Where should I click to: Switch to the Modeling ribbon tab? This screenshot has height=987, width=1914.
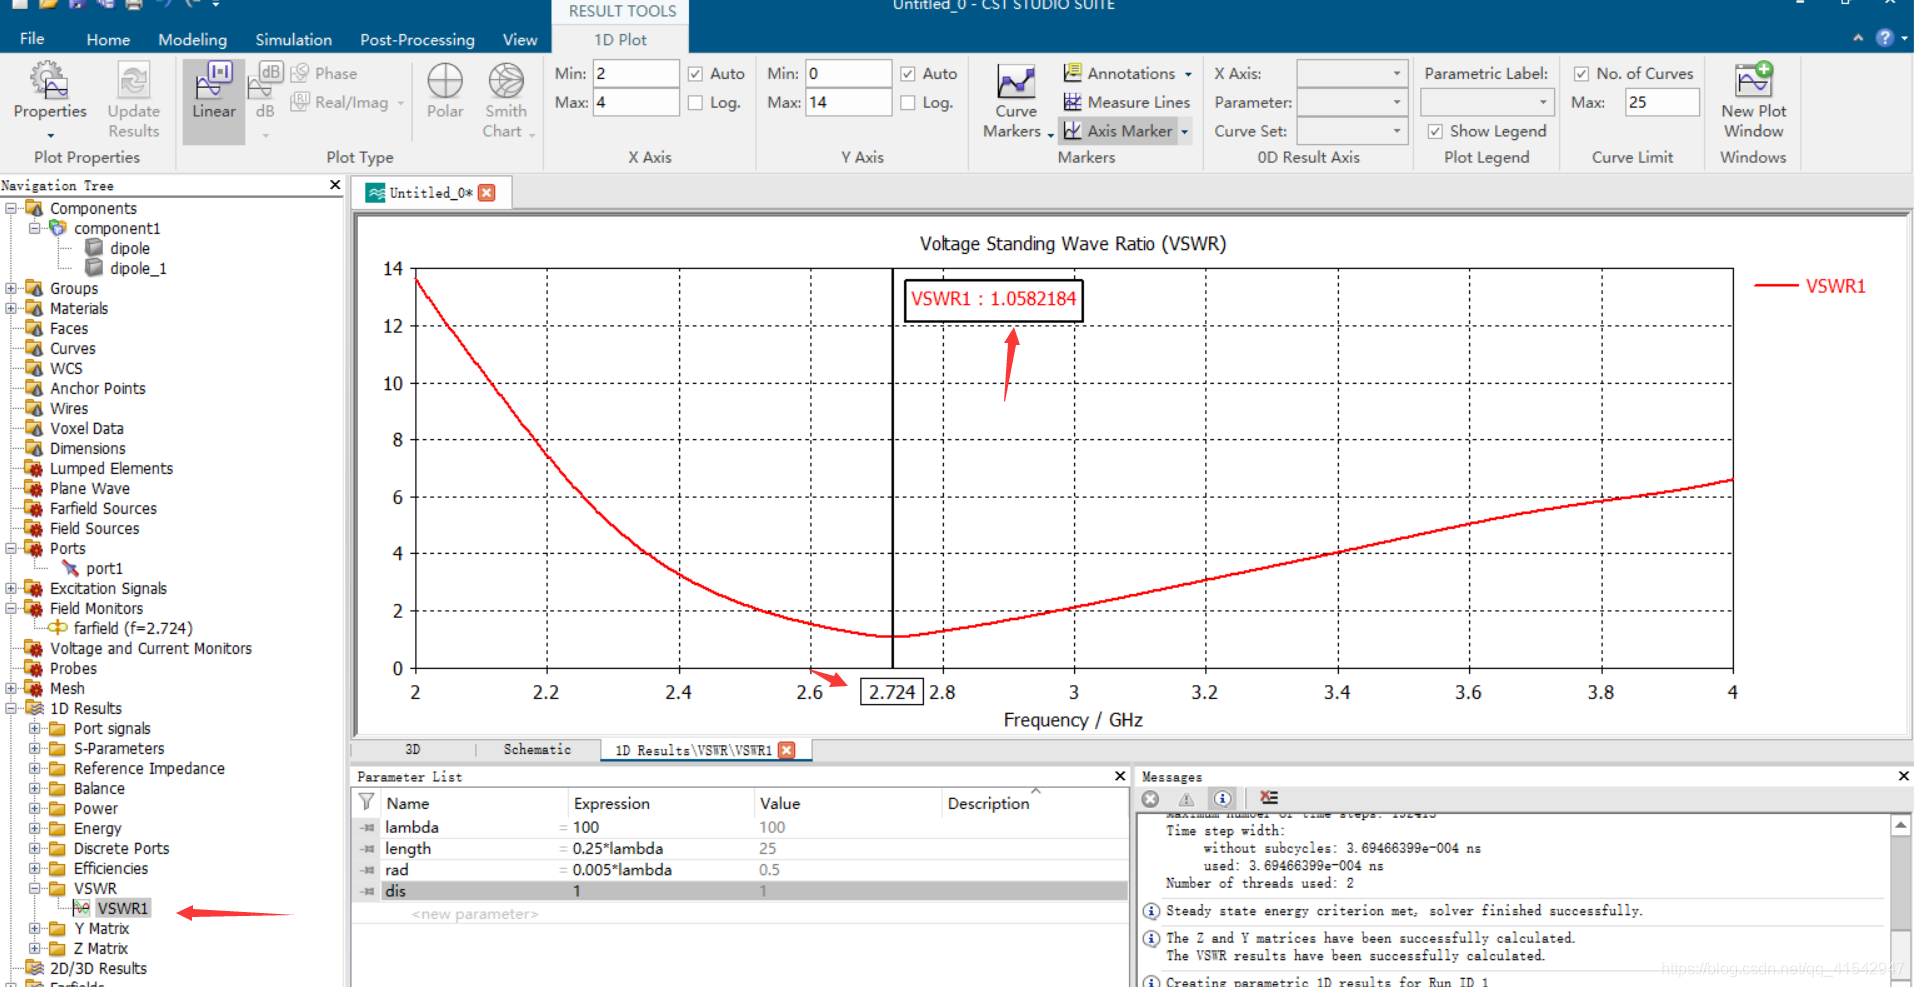[x=192, y=40]
